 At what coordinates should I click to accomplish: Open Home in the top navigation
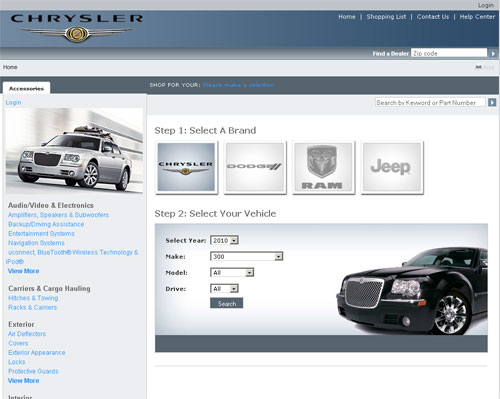pyautogui.click(x=347, y=17)
